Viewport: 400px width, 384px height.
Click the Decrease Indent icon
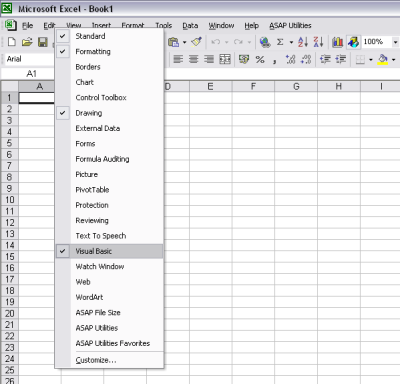pos(325,59)
